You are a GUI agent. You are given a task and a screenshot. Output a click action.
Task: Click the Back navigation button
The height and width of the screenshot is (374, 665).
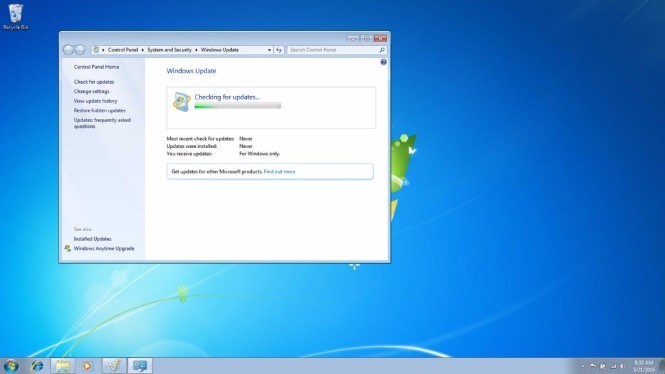(x=68, y=50)
